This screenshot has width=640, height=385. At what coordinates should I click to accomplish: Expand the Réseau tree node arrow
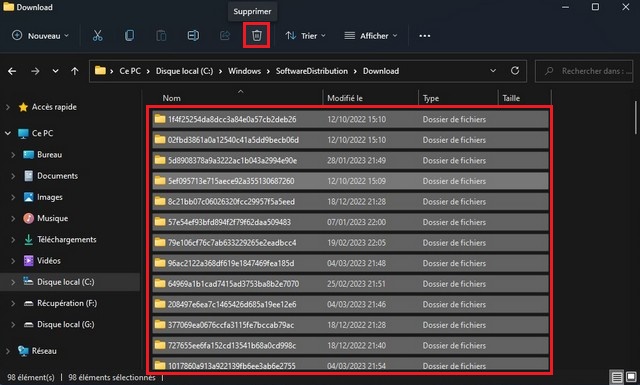8,351
